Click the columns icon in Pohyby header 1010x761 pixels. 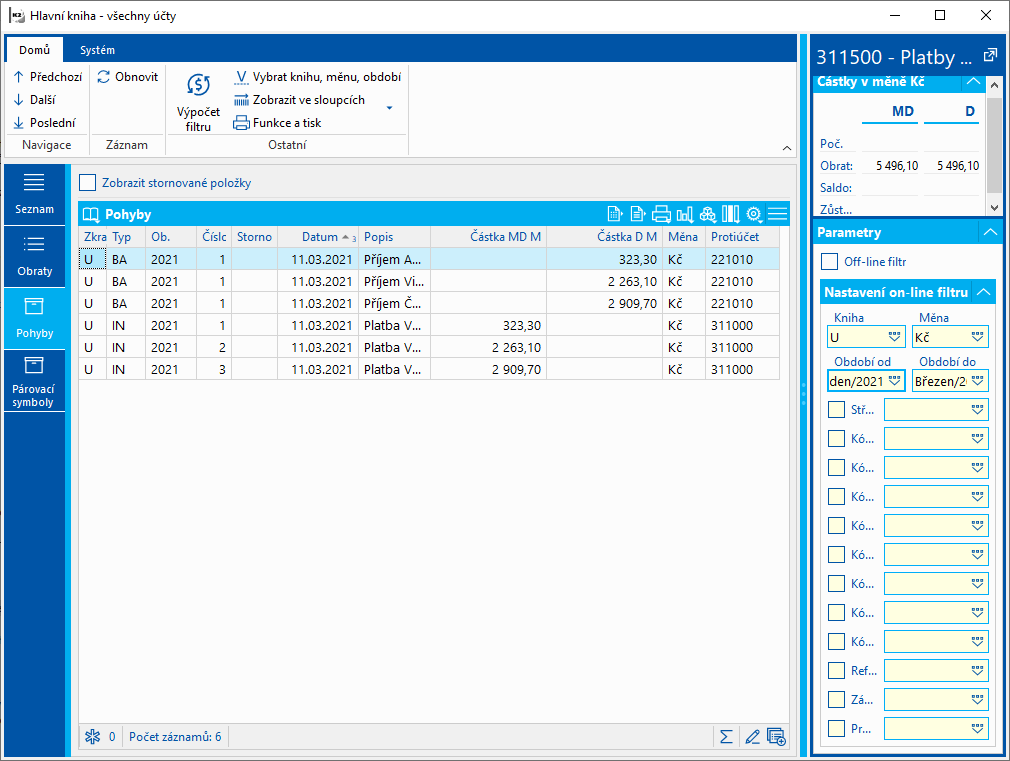coord(731,214)
